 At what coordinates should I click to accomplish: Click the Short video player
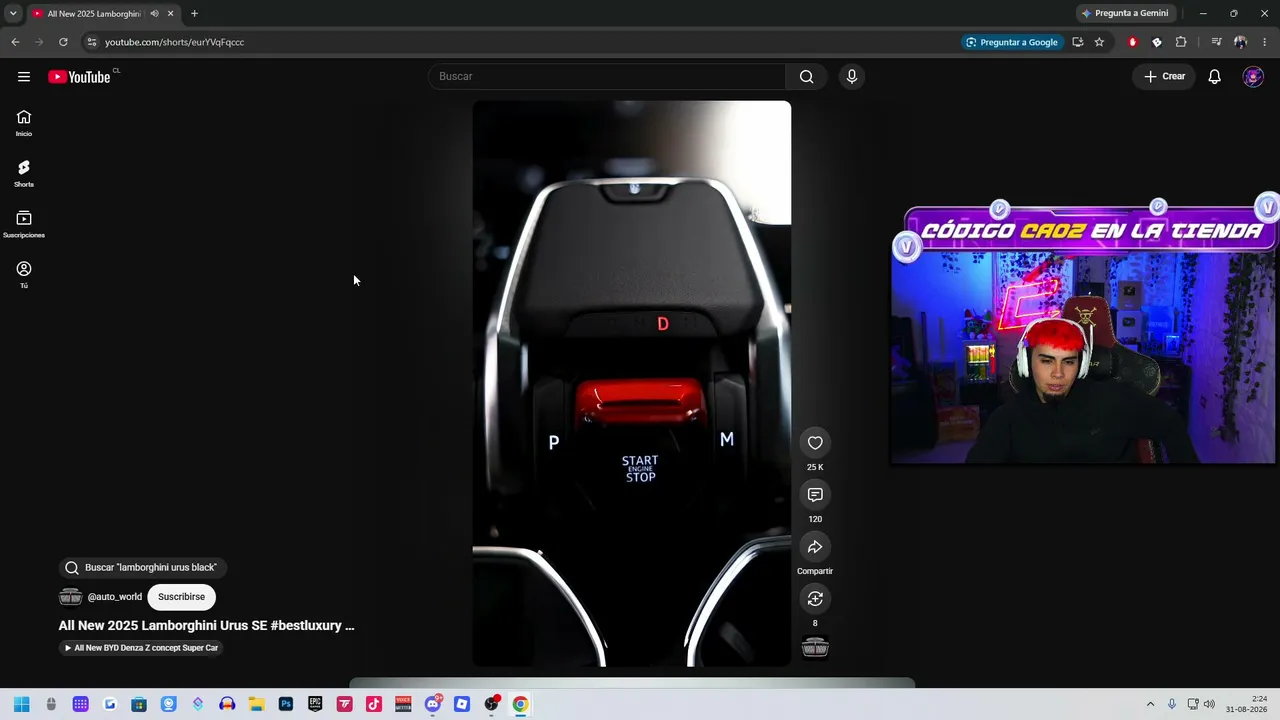[632, 383]
